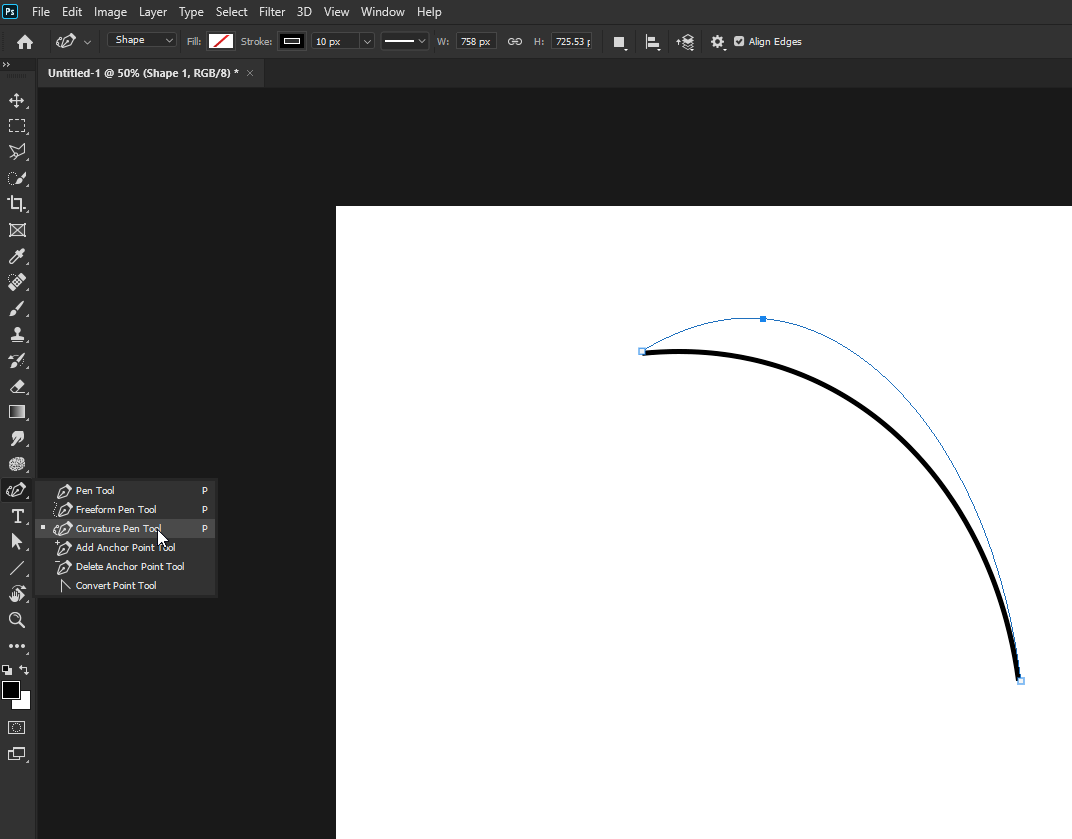Select the Brush tool

click(17, 309)
